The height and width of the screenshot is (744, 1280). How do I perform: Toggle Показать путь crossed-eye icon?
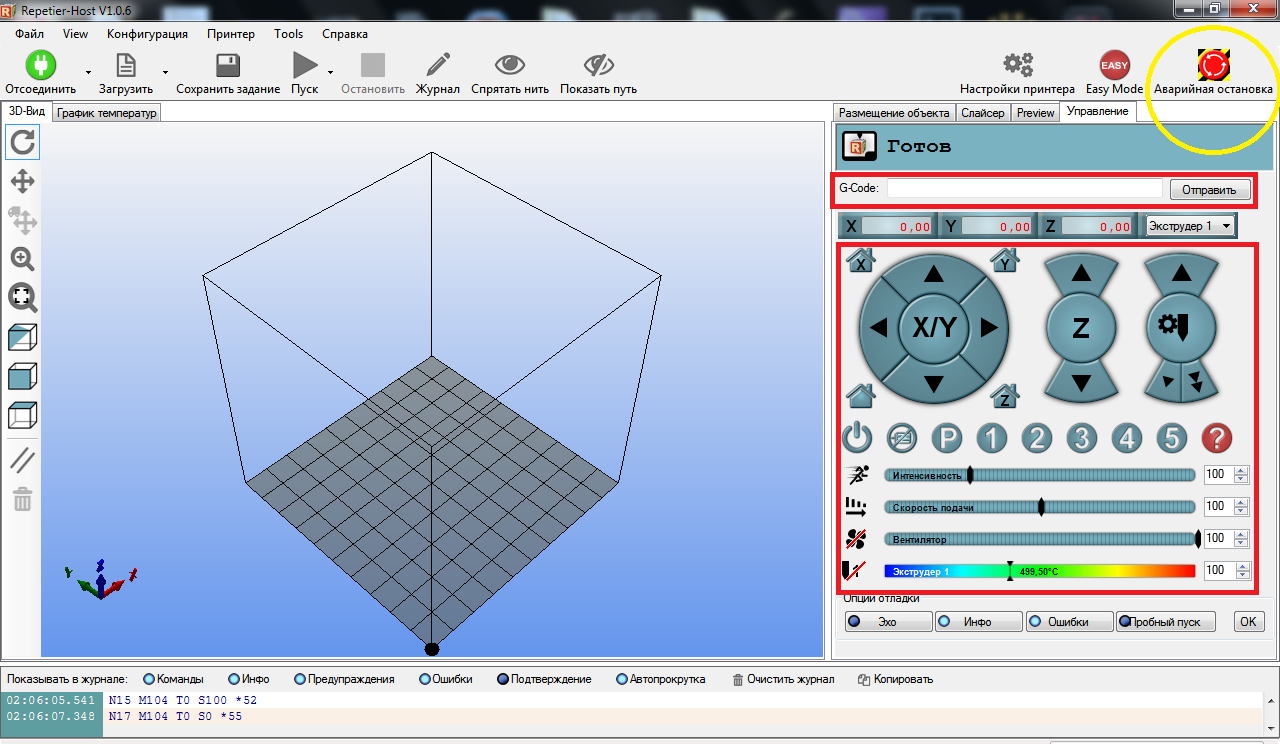coord(598,65)
